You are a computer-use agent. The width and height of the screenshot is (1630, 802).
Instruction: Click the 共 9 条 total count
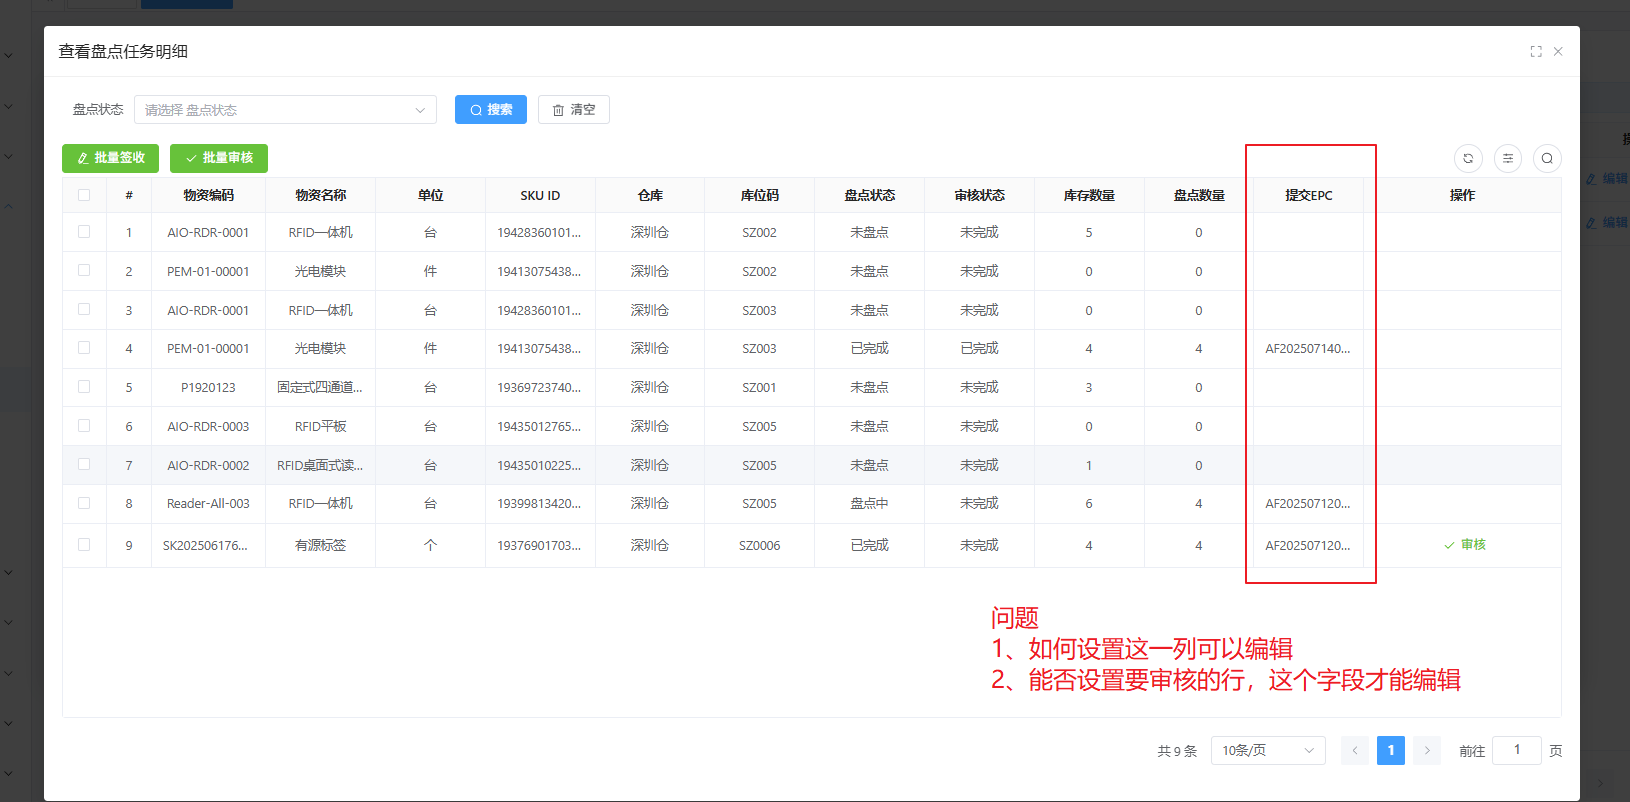[1177, 751]
